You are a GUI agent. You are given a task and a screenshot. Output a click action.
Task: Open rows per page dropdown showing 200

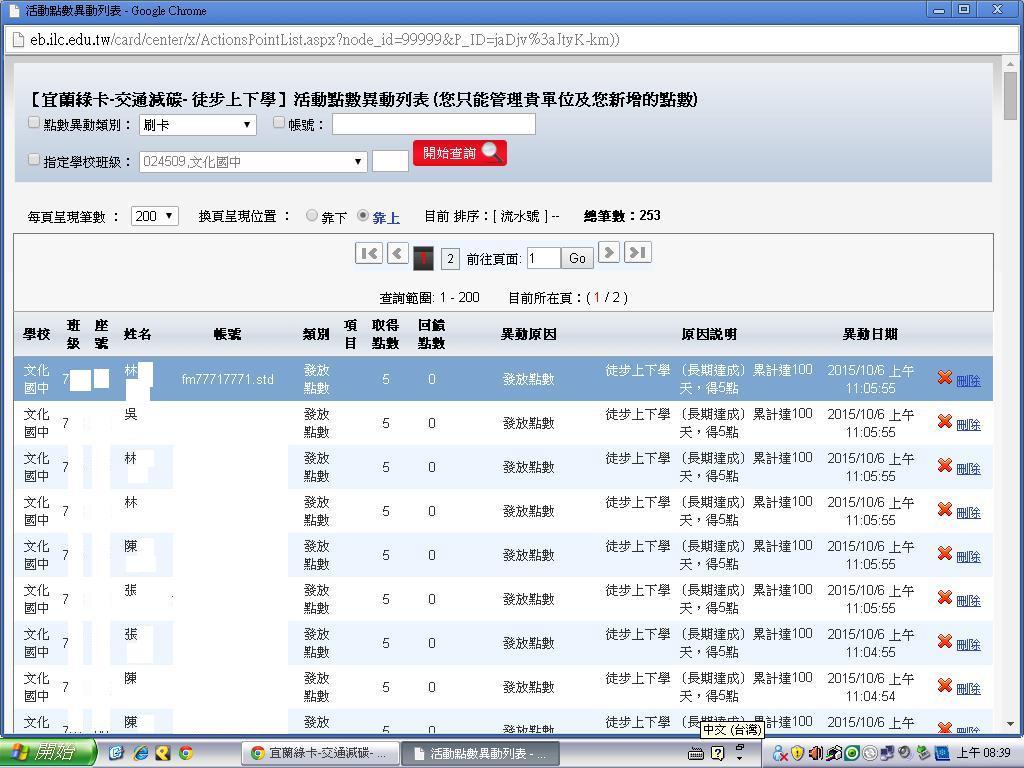pyautogui.click(x=154, y=216)
